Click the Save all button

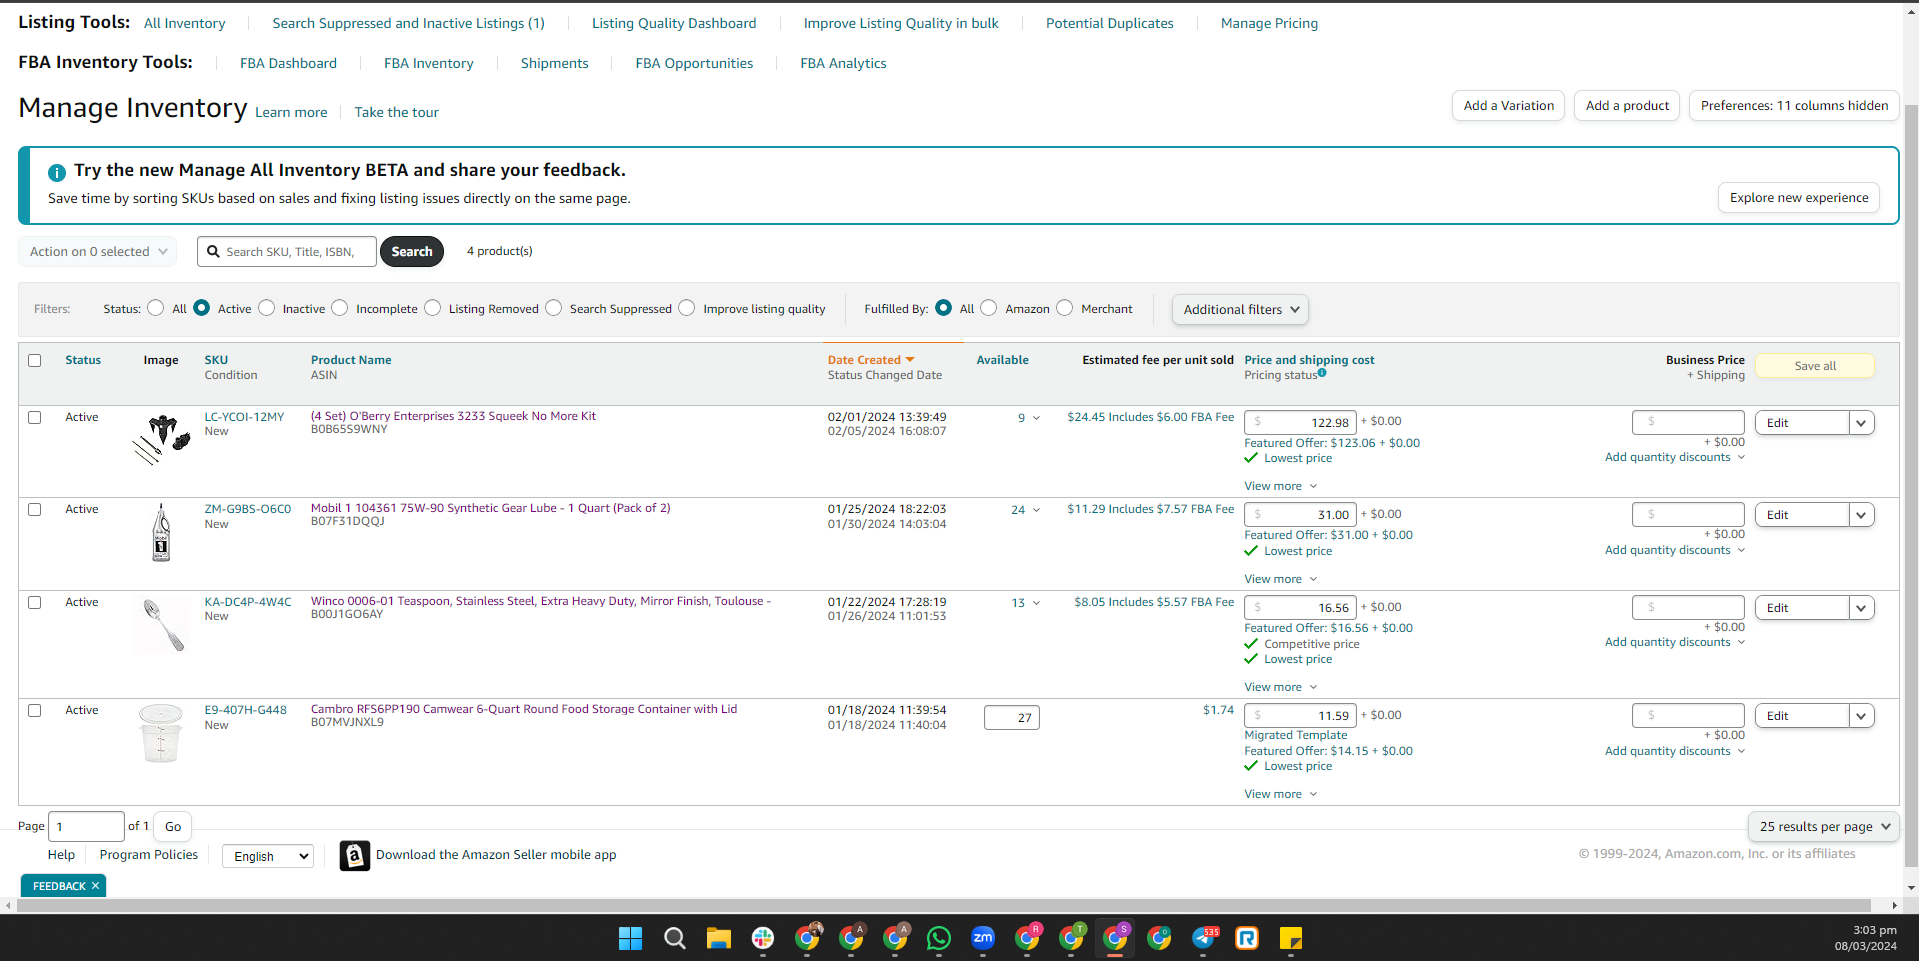pos(1815,366)
